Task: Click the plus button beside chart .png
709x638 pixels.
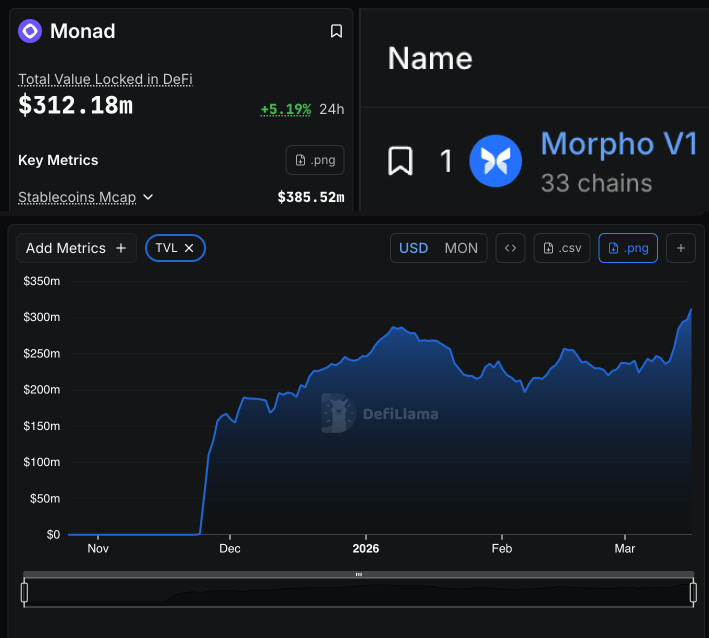Action: [x=681, y=248]
